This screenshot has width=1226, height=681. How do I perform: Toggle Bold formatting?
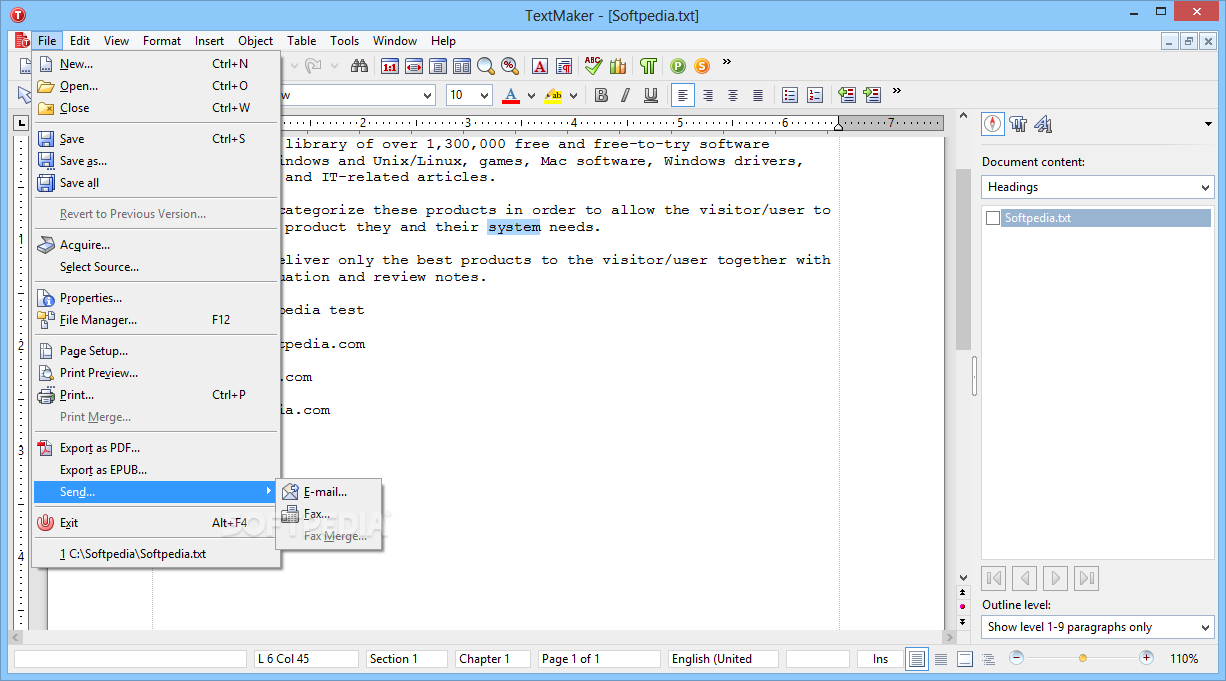601,95
